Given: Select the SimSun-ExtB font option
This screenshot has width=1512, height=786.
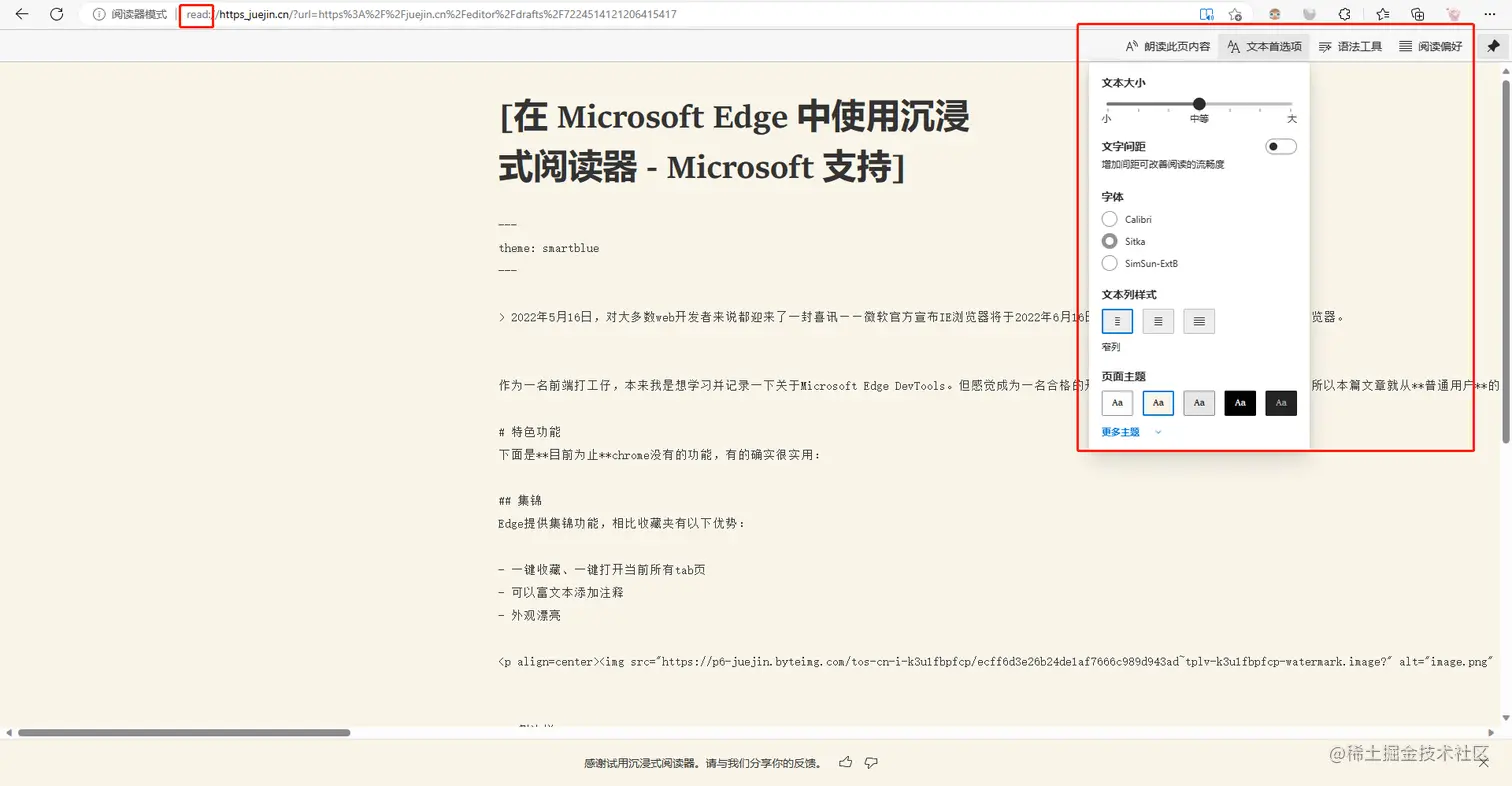Looking at the screenshot, I should tap(1109, 263).
